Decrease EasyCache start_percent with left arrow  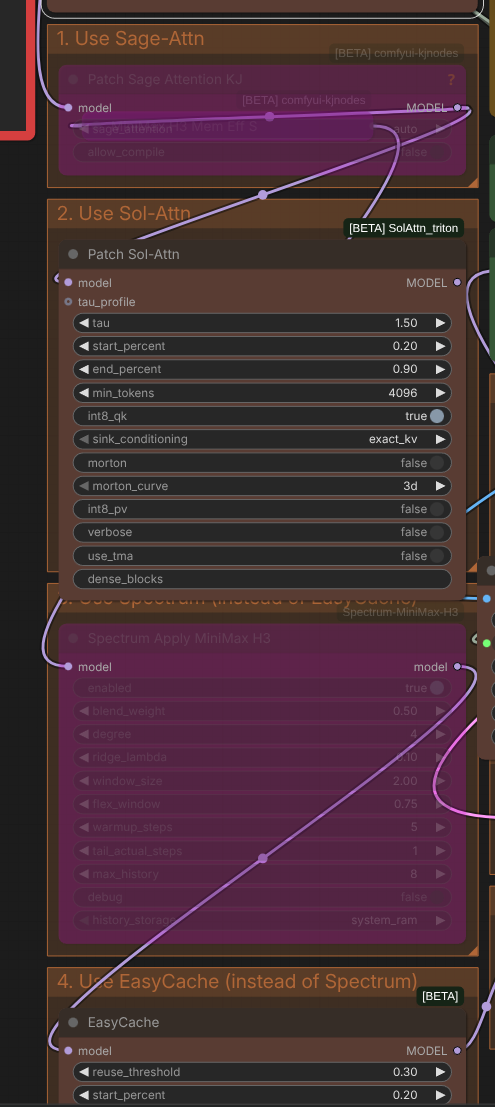[x=84, y=1095]
